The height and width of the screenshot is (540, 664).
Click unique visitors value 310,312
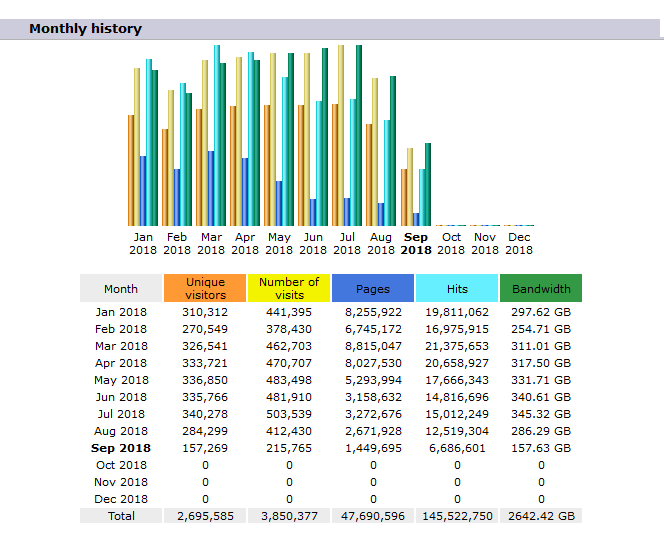(x=205, y=312)
